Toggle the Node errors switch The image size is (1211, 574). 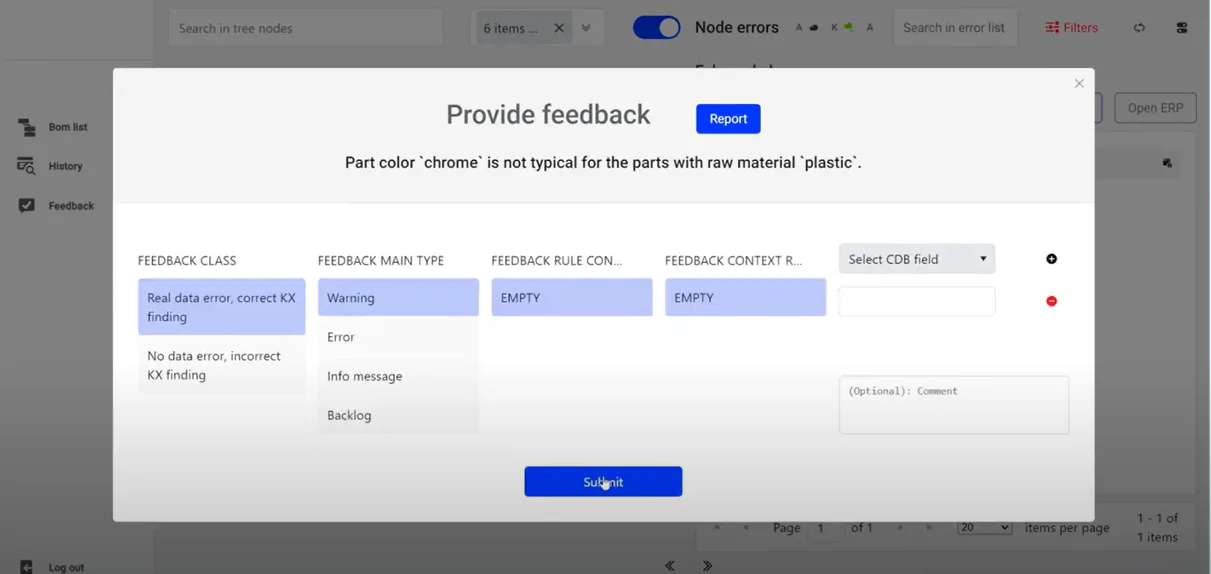click(x=657, y=28)
